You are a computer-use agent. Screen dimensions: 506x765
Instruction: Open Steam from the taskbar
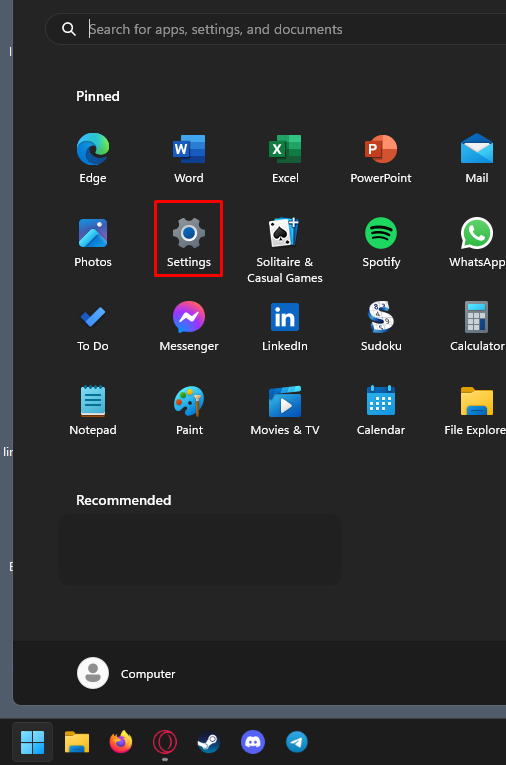(x=208, y=742)
